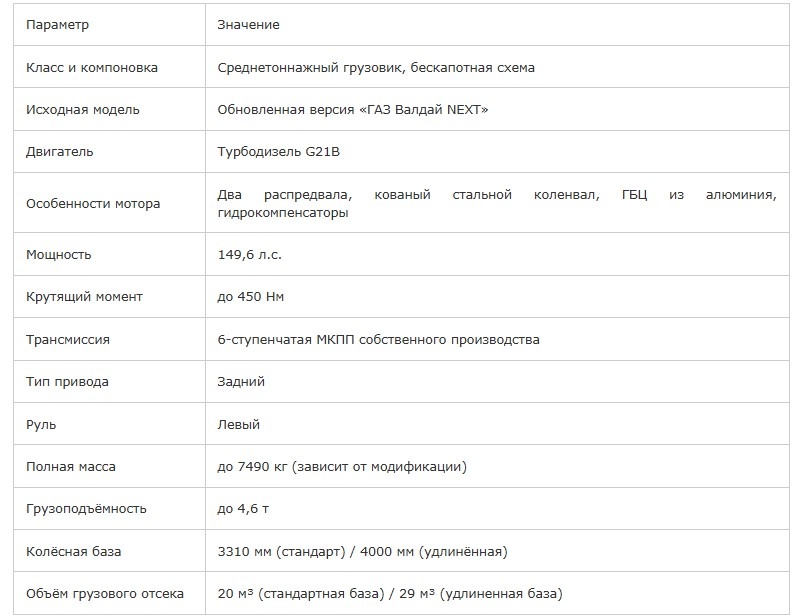Select the 'Крутящий момент' label
800x615 pixels.
click(x=84, y=297)
